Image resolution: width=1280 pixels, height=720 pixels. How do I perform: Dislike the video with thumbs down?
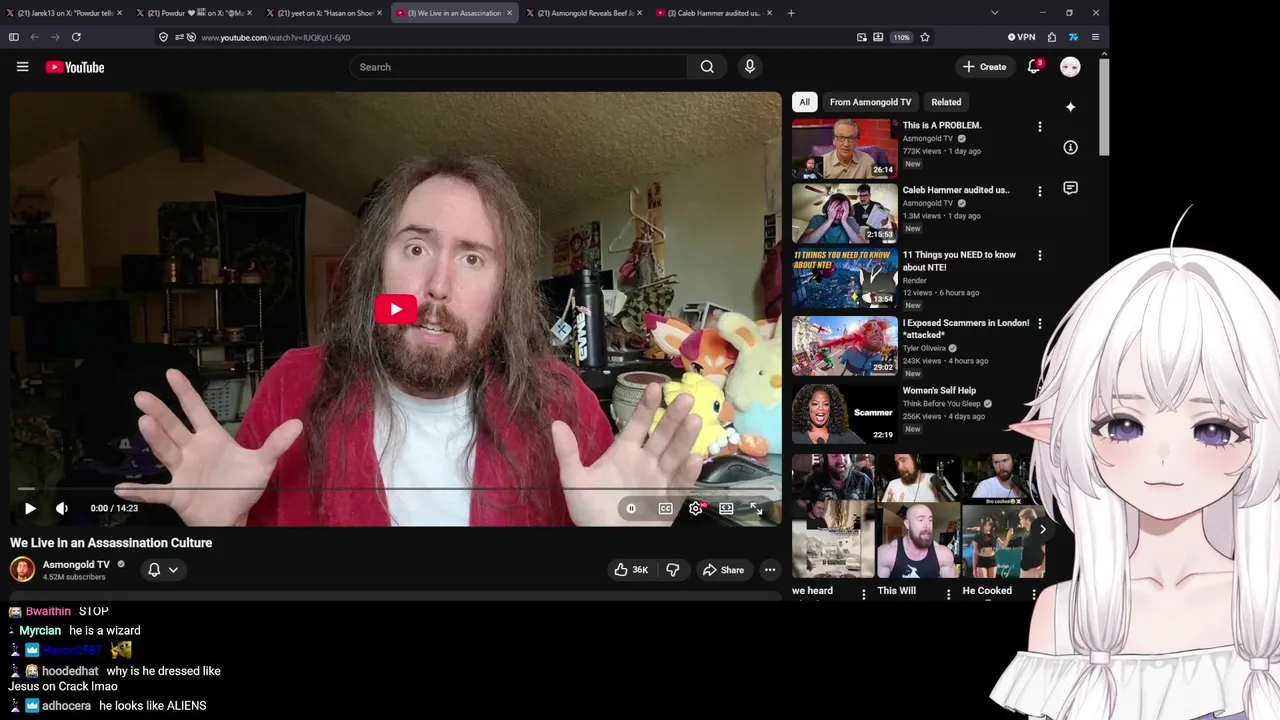pos(672,570)
